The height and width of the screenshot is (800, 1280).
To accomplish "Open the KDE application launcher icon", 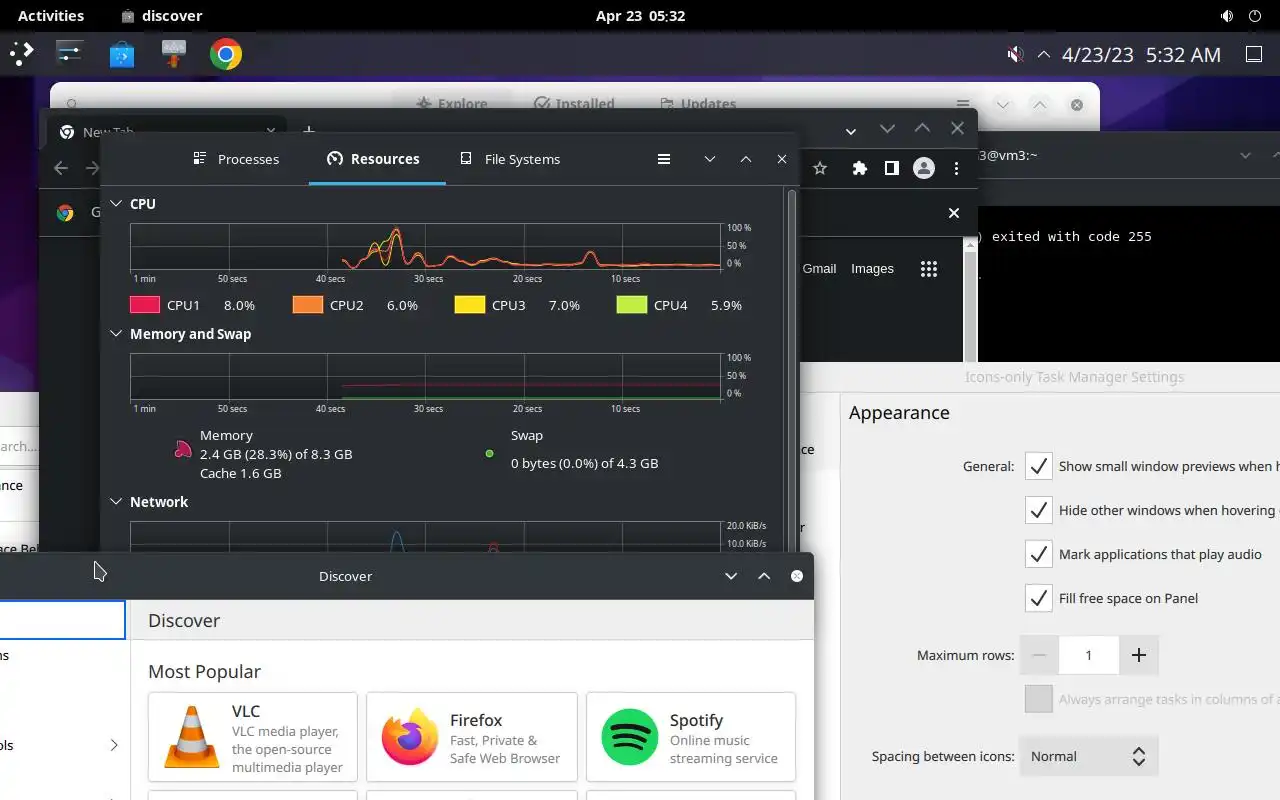I will click(22, 54).
